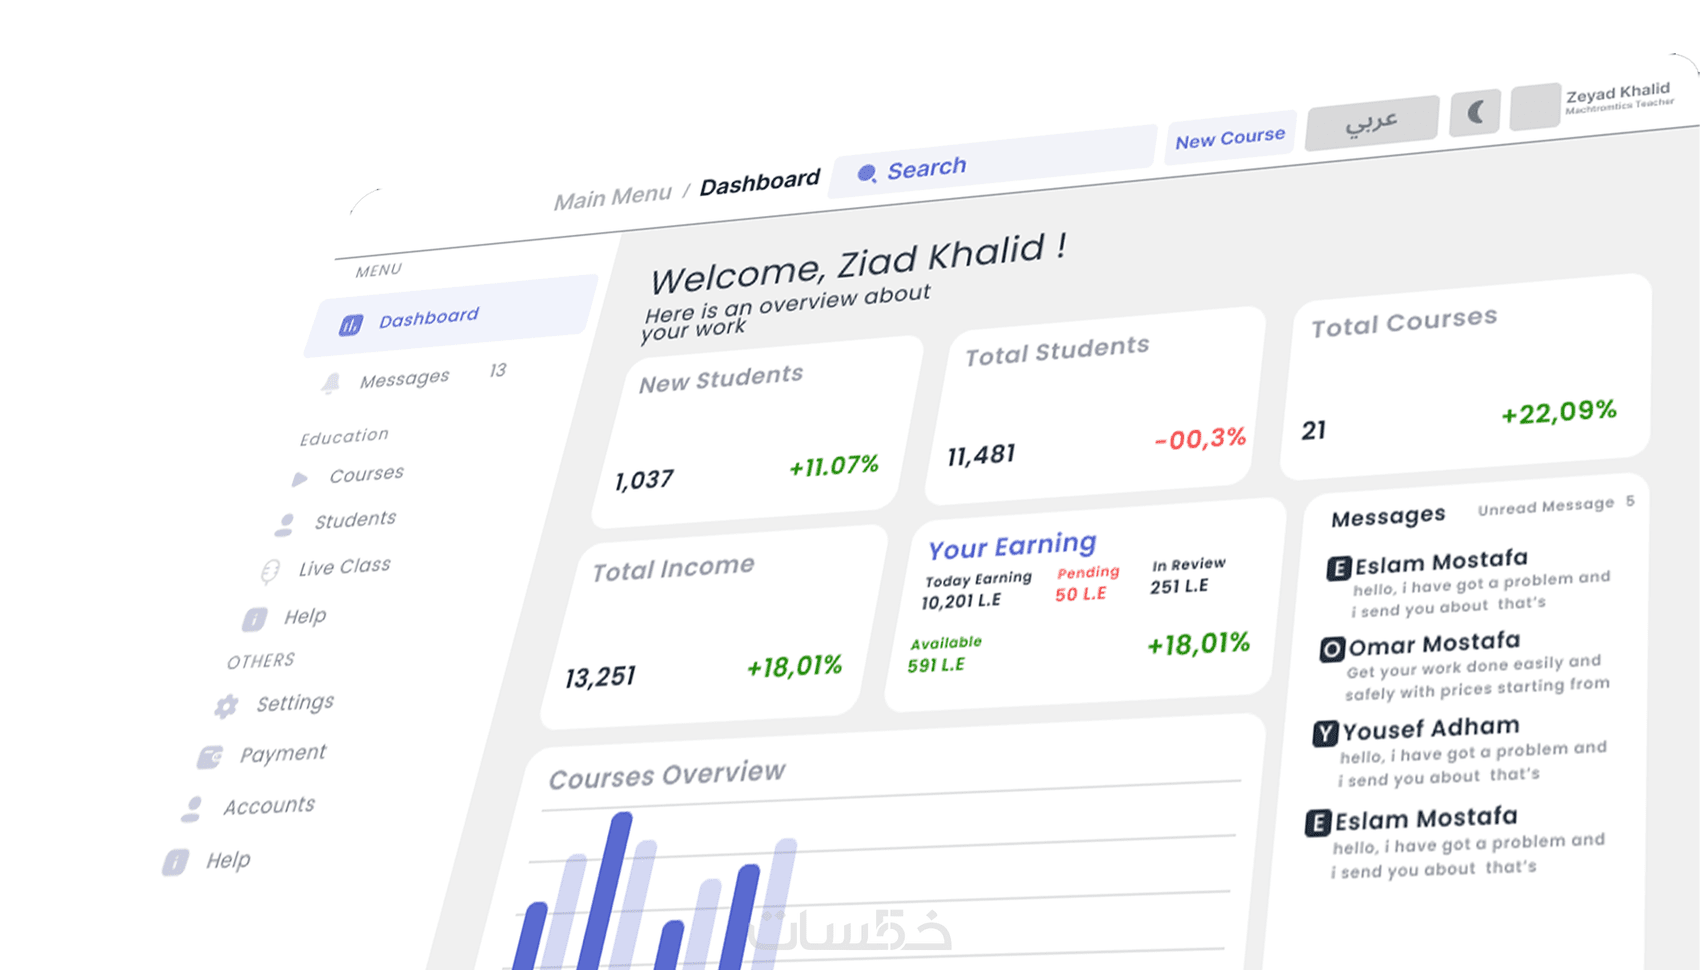This screenshot has width=1700, height=970.
Task: Click the Live Class icon in the sidebar
Action: pos(270,571)
